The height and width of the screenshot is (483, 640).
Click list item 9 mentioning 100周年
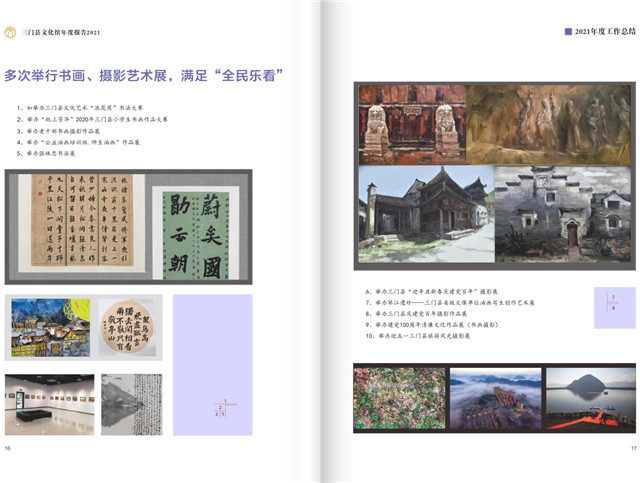432,325
